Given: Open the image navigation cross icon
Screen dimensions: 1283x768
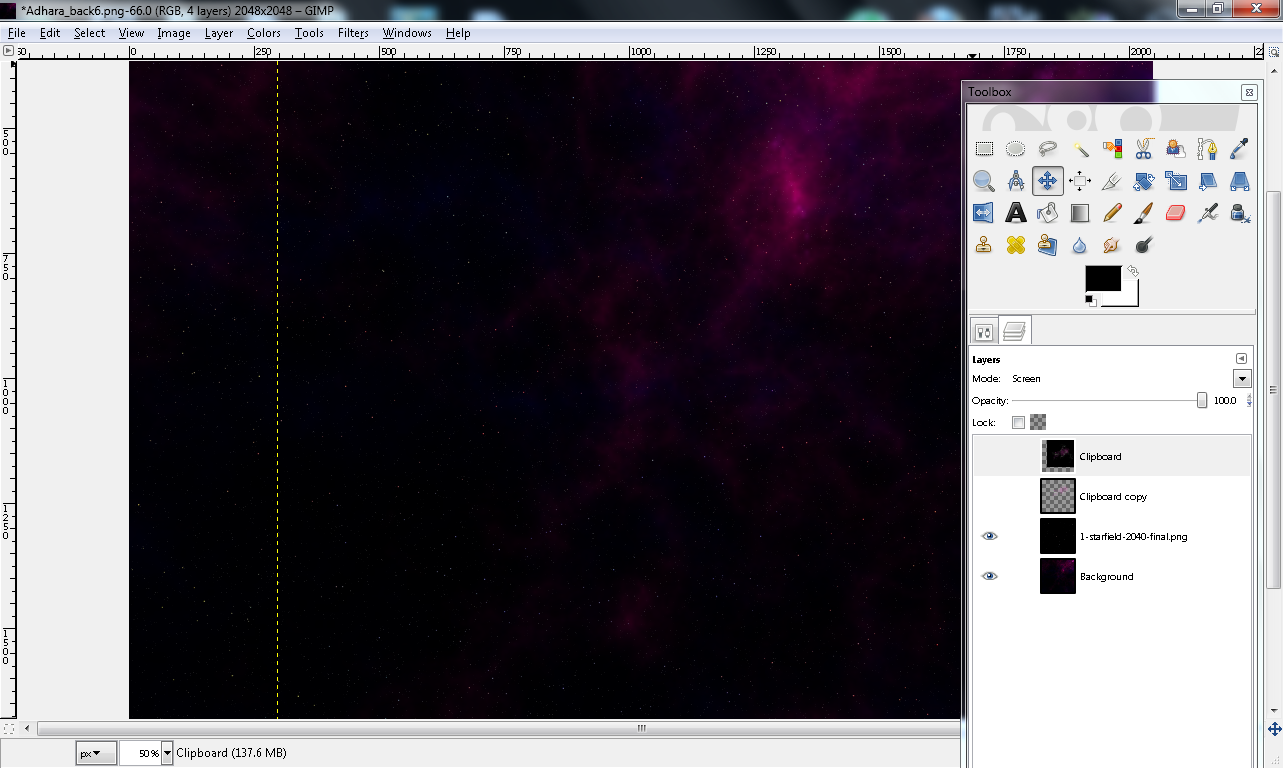Looking at the screenshot, I should coord(1274,729).
